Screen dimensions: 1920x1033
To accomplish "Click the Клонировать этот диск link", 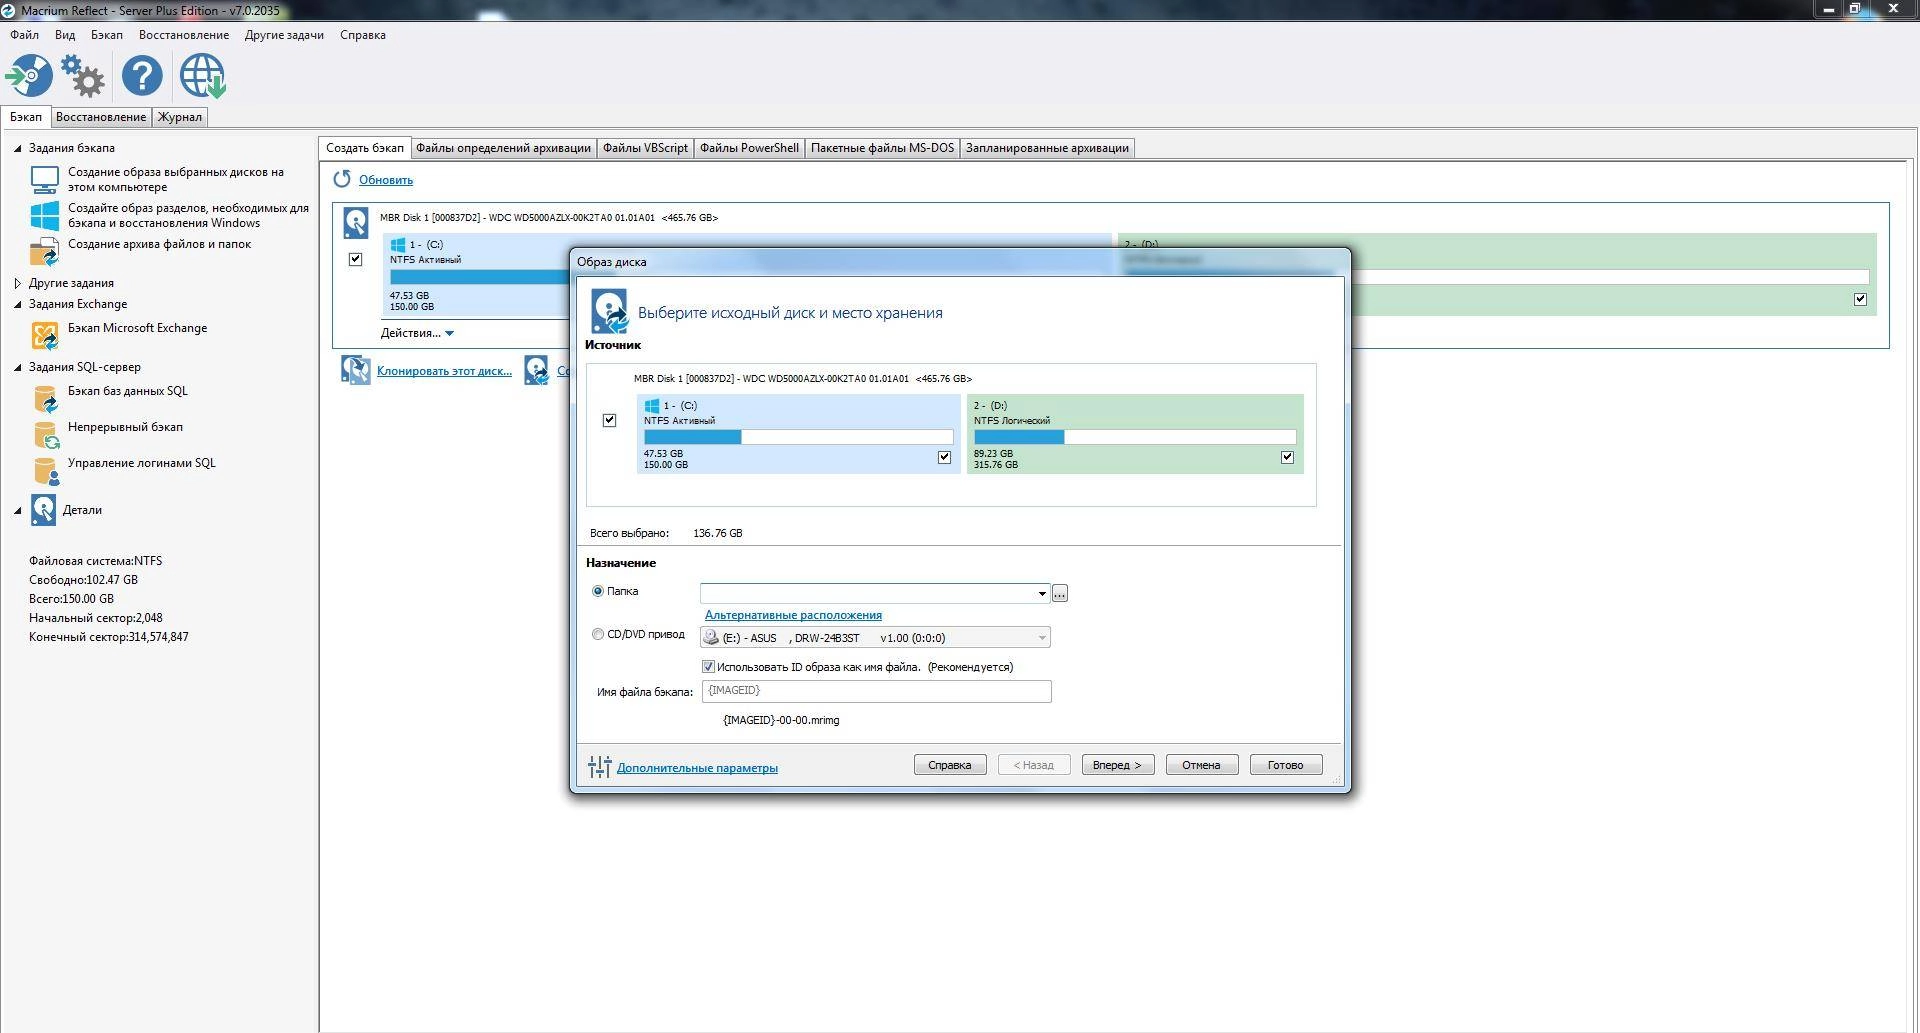I will coord(444,371).
